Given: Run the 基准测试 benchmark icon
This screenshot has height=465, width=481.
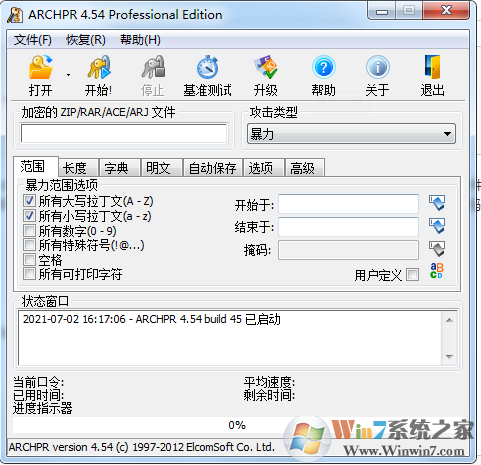Looking at the screenshot, I should (x=207, y=67).
